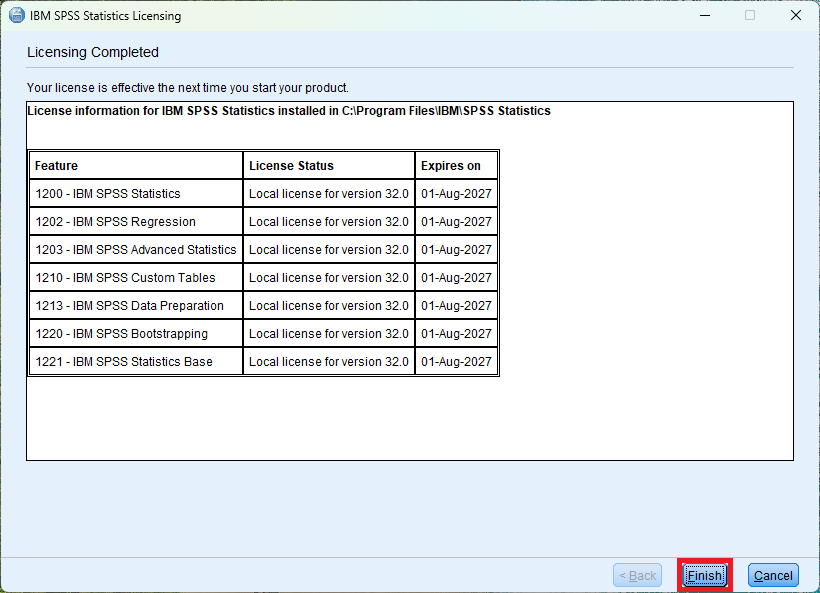Click the IBM SPSS Statistics Licensing window title

[x=106, y=16]
